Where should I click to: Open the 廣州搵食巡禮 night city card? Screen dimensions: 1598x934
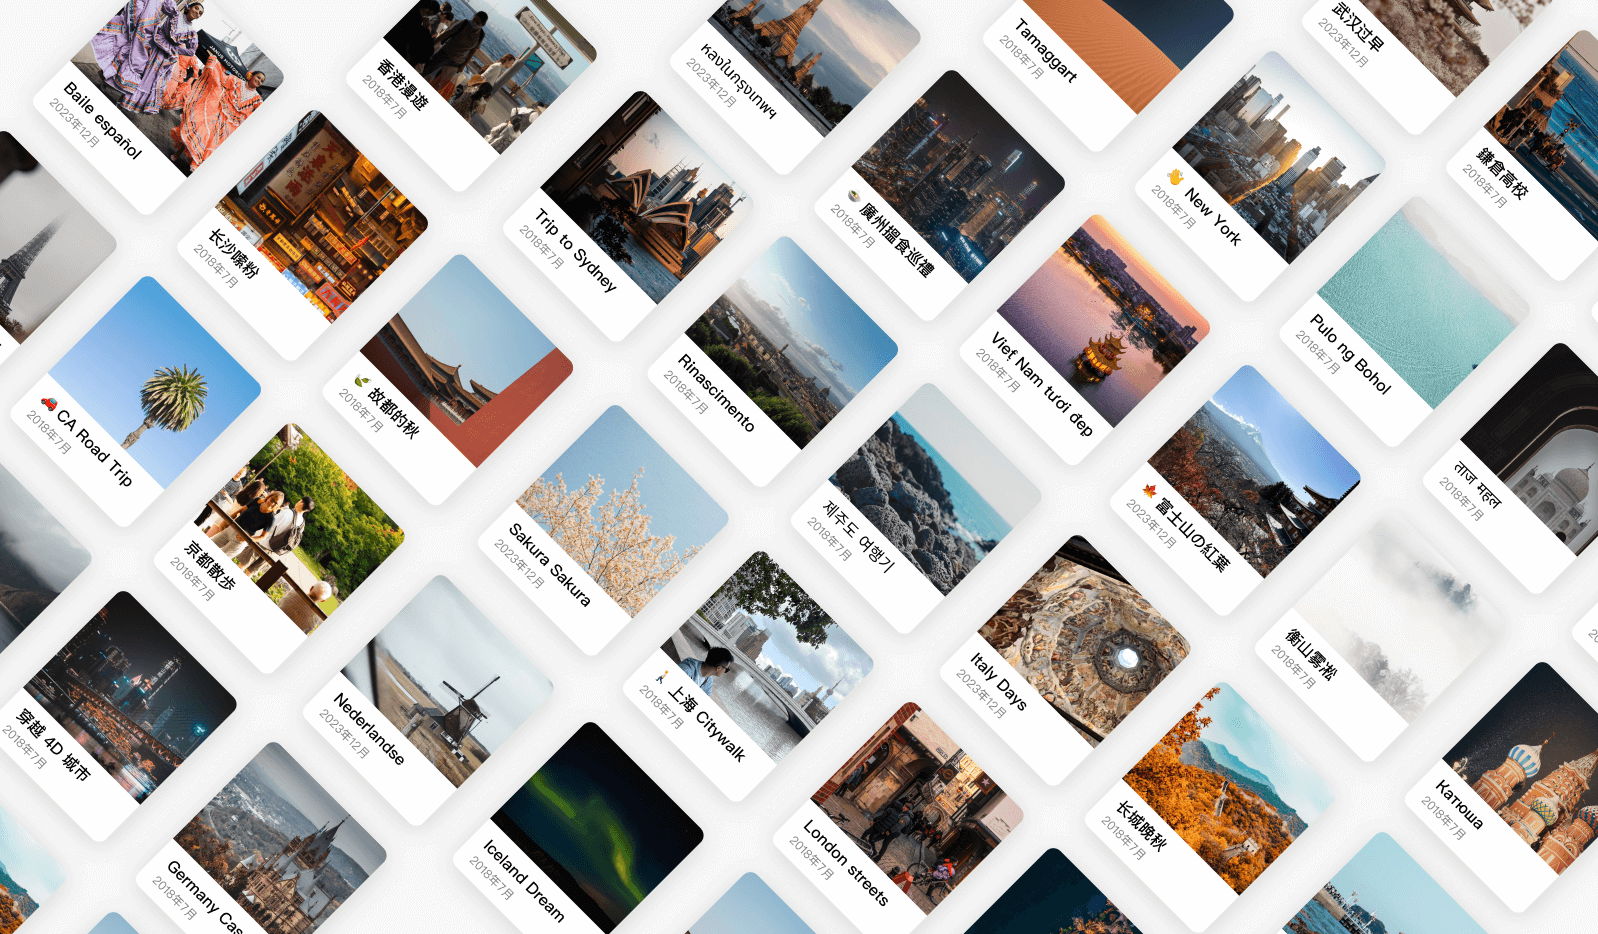pos(939,195)
